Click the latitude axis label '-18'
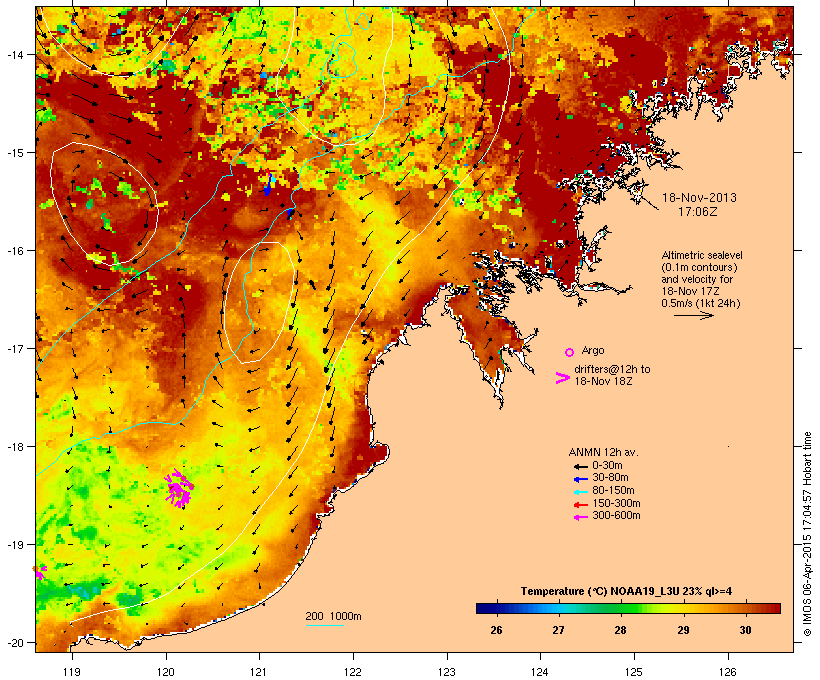Image resolution: width=820 pixels, height=680 pixels. pyautogui.click(x=14, y=447)
